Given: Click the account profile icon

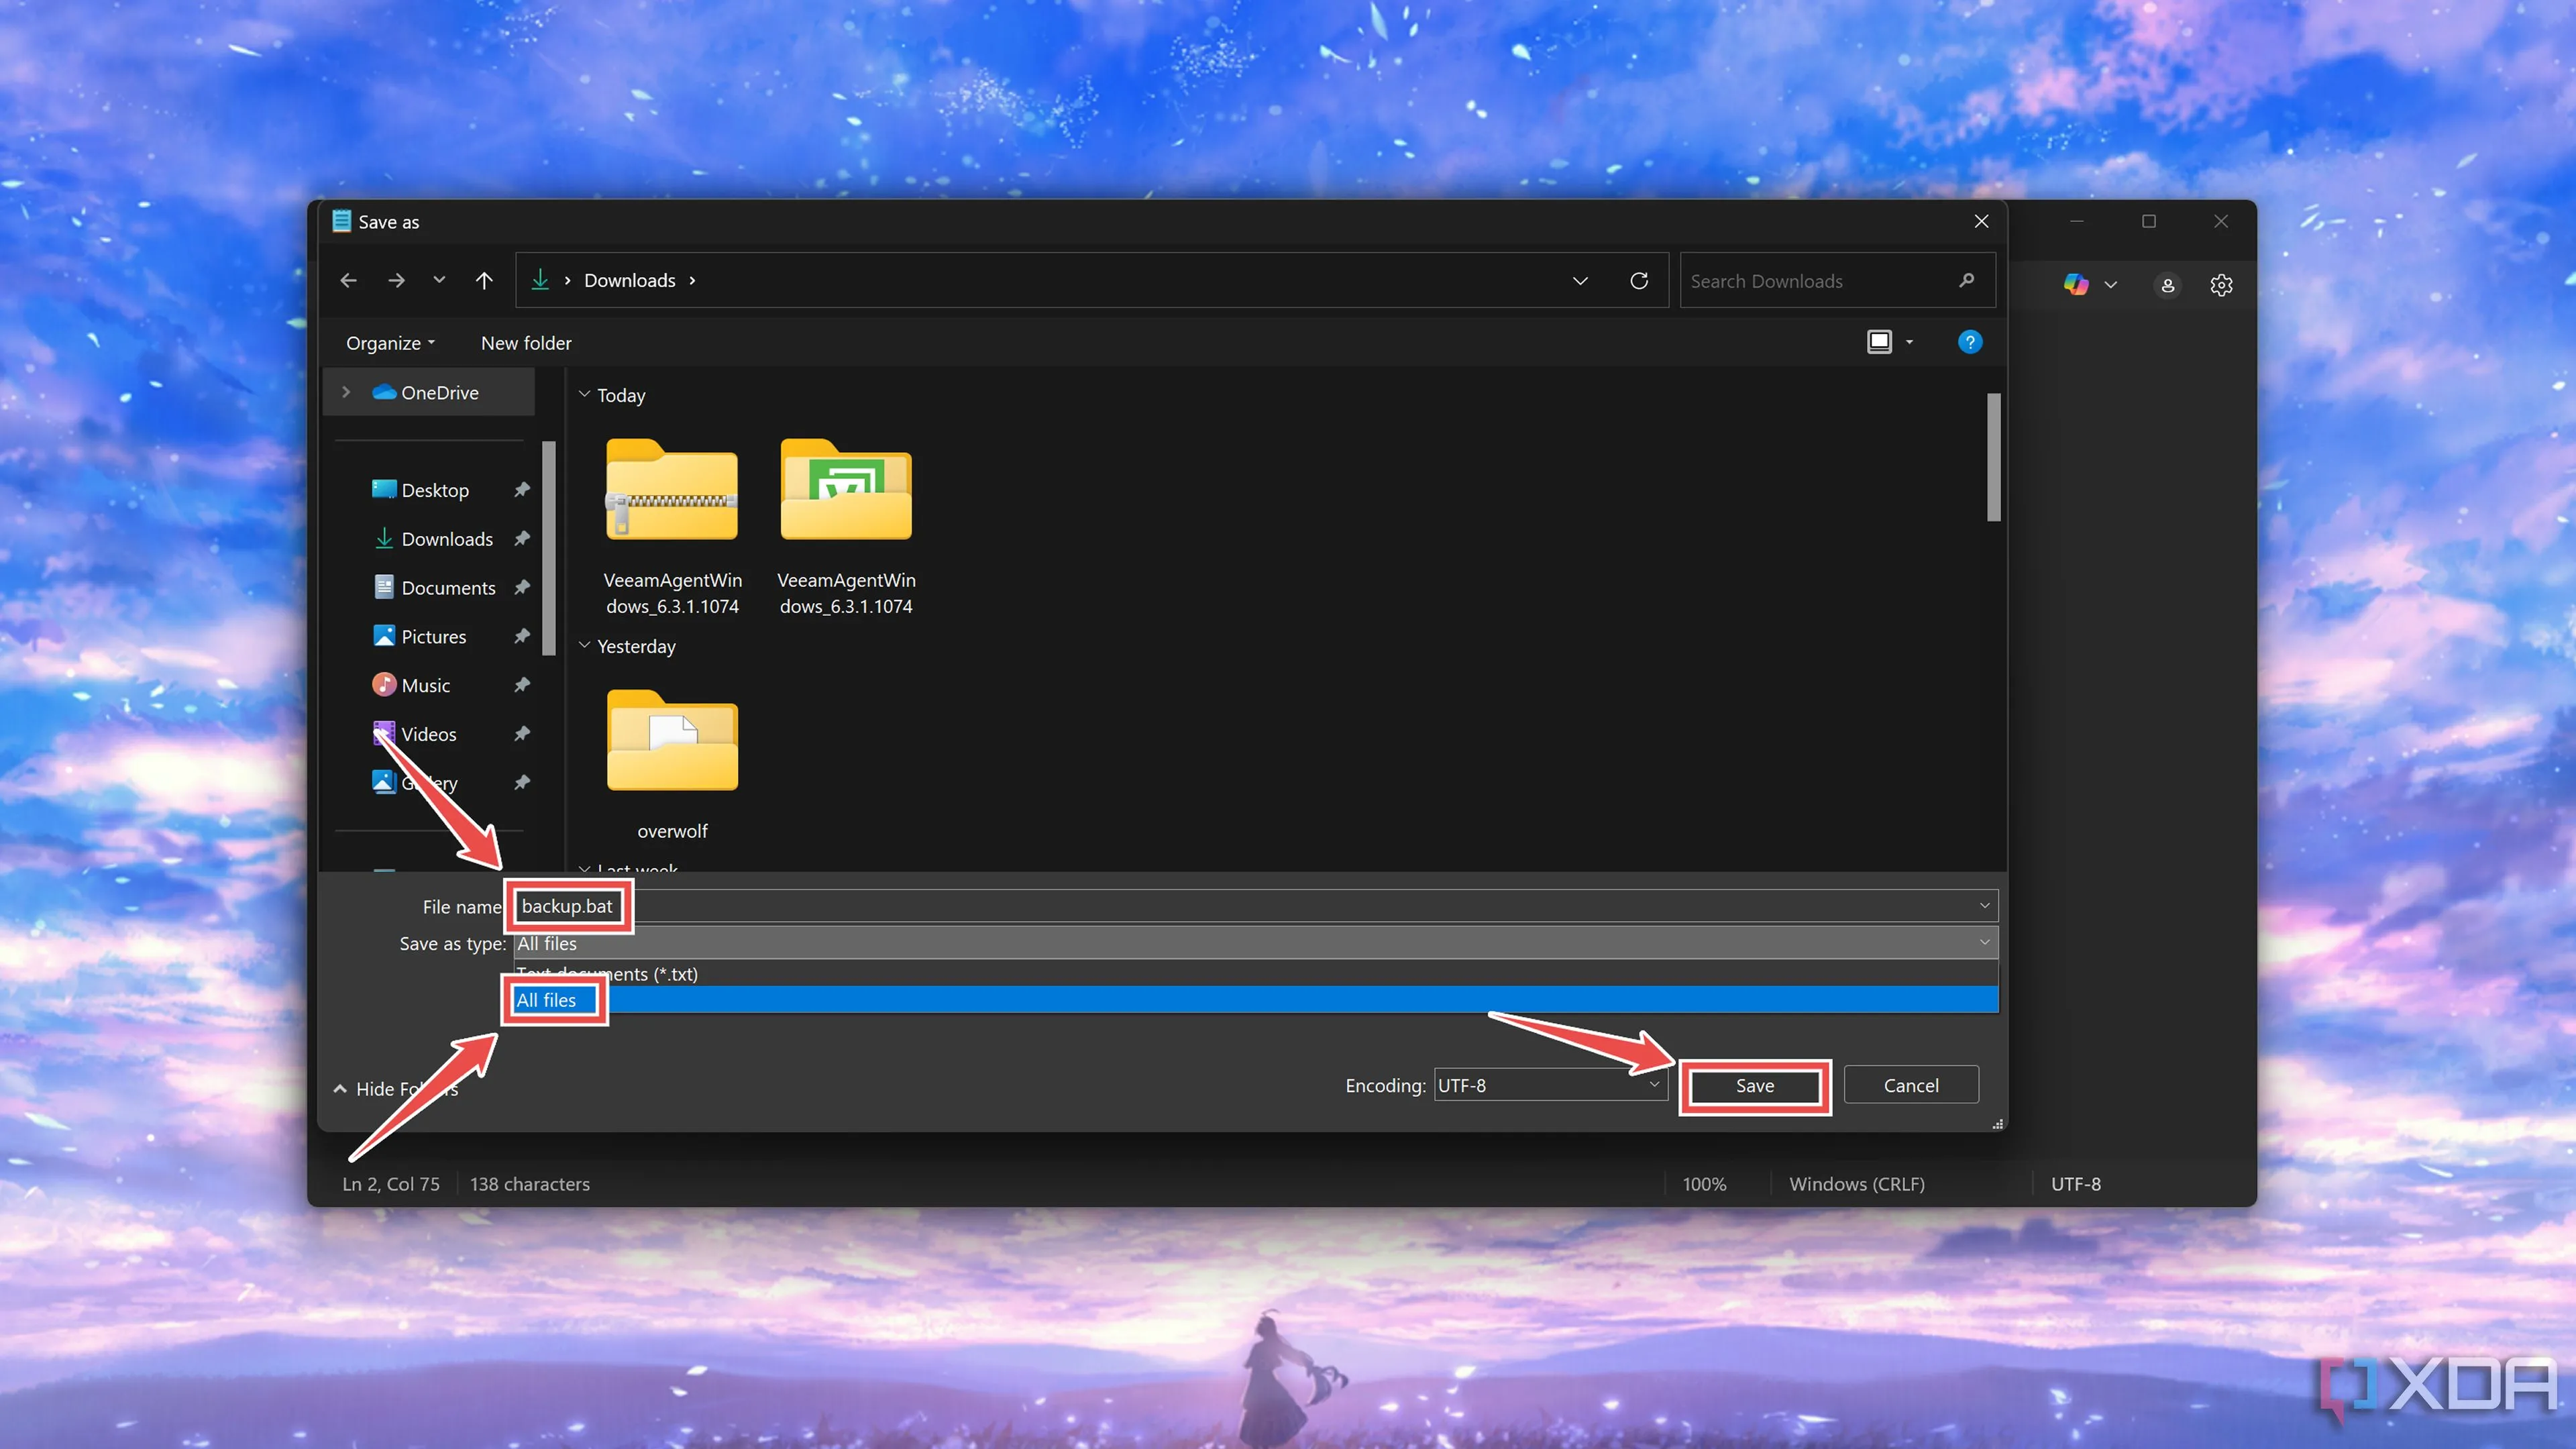Looking at the screenshot, I should tap(2167, 285).
